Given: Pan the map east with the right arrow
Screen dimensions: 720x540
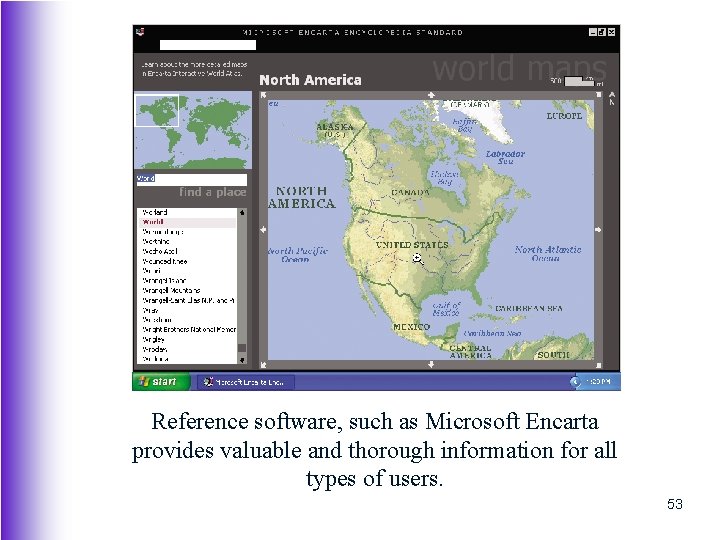Looking at the screenshot, I should click(598, 230).
